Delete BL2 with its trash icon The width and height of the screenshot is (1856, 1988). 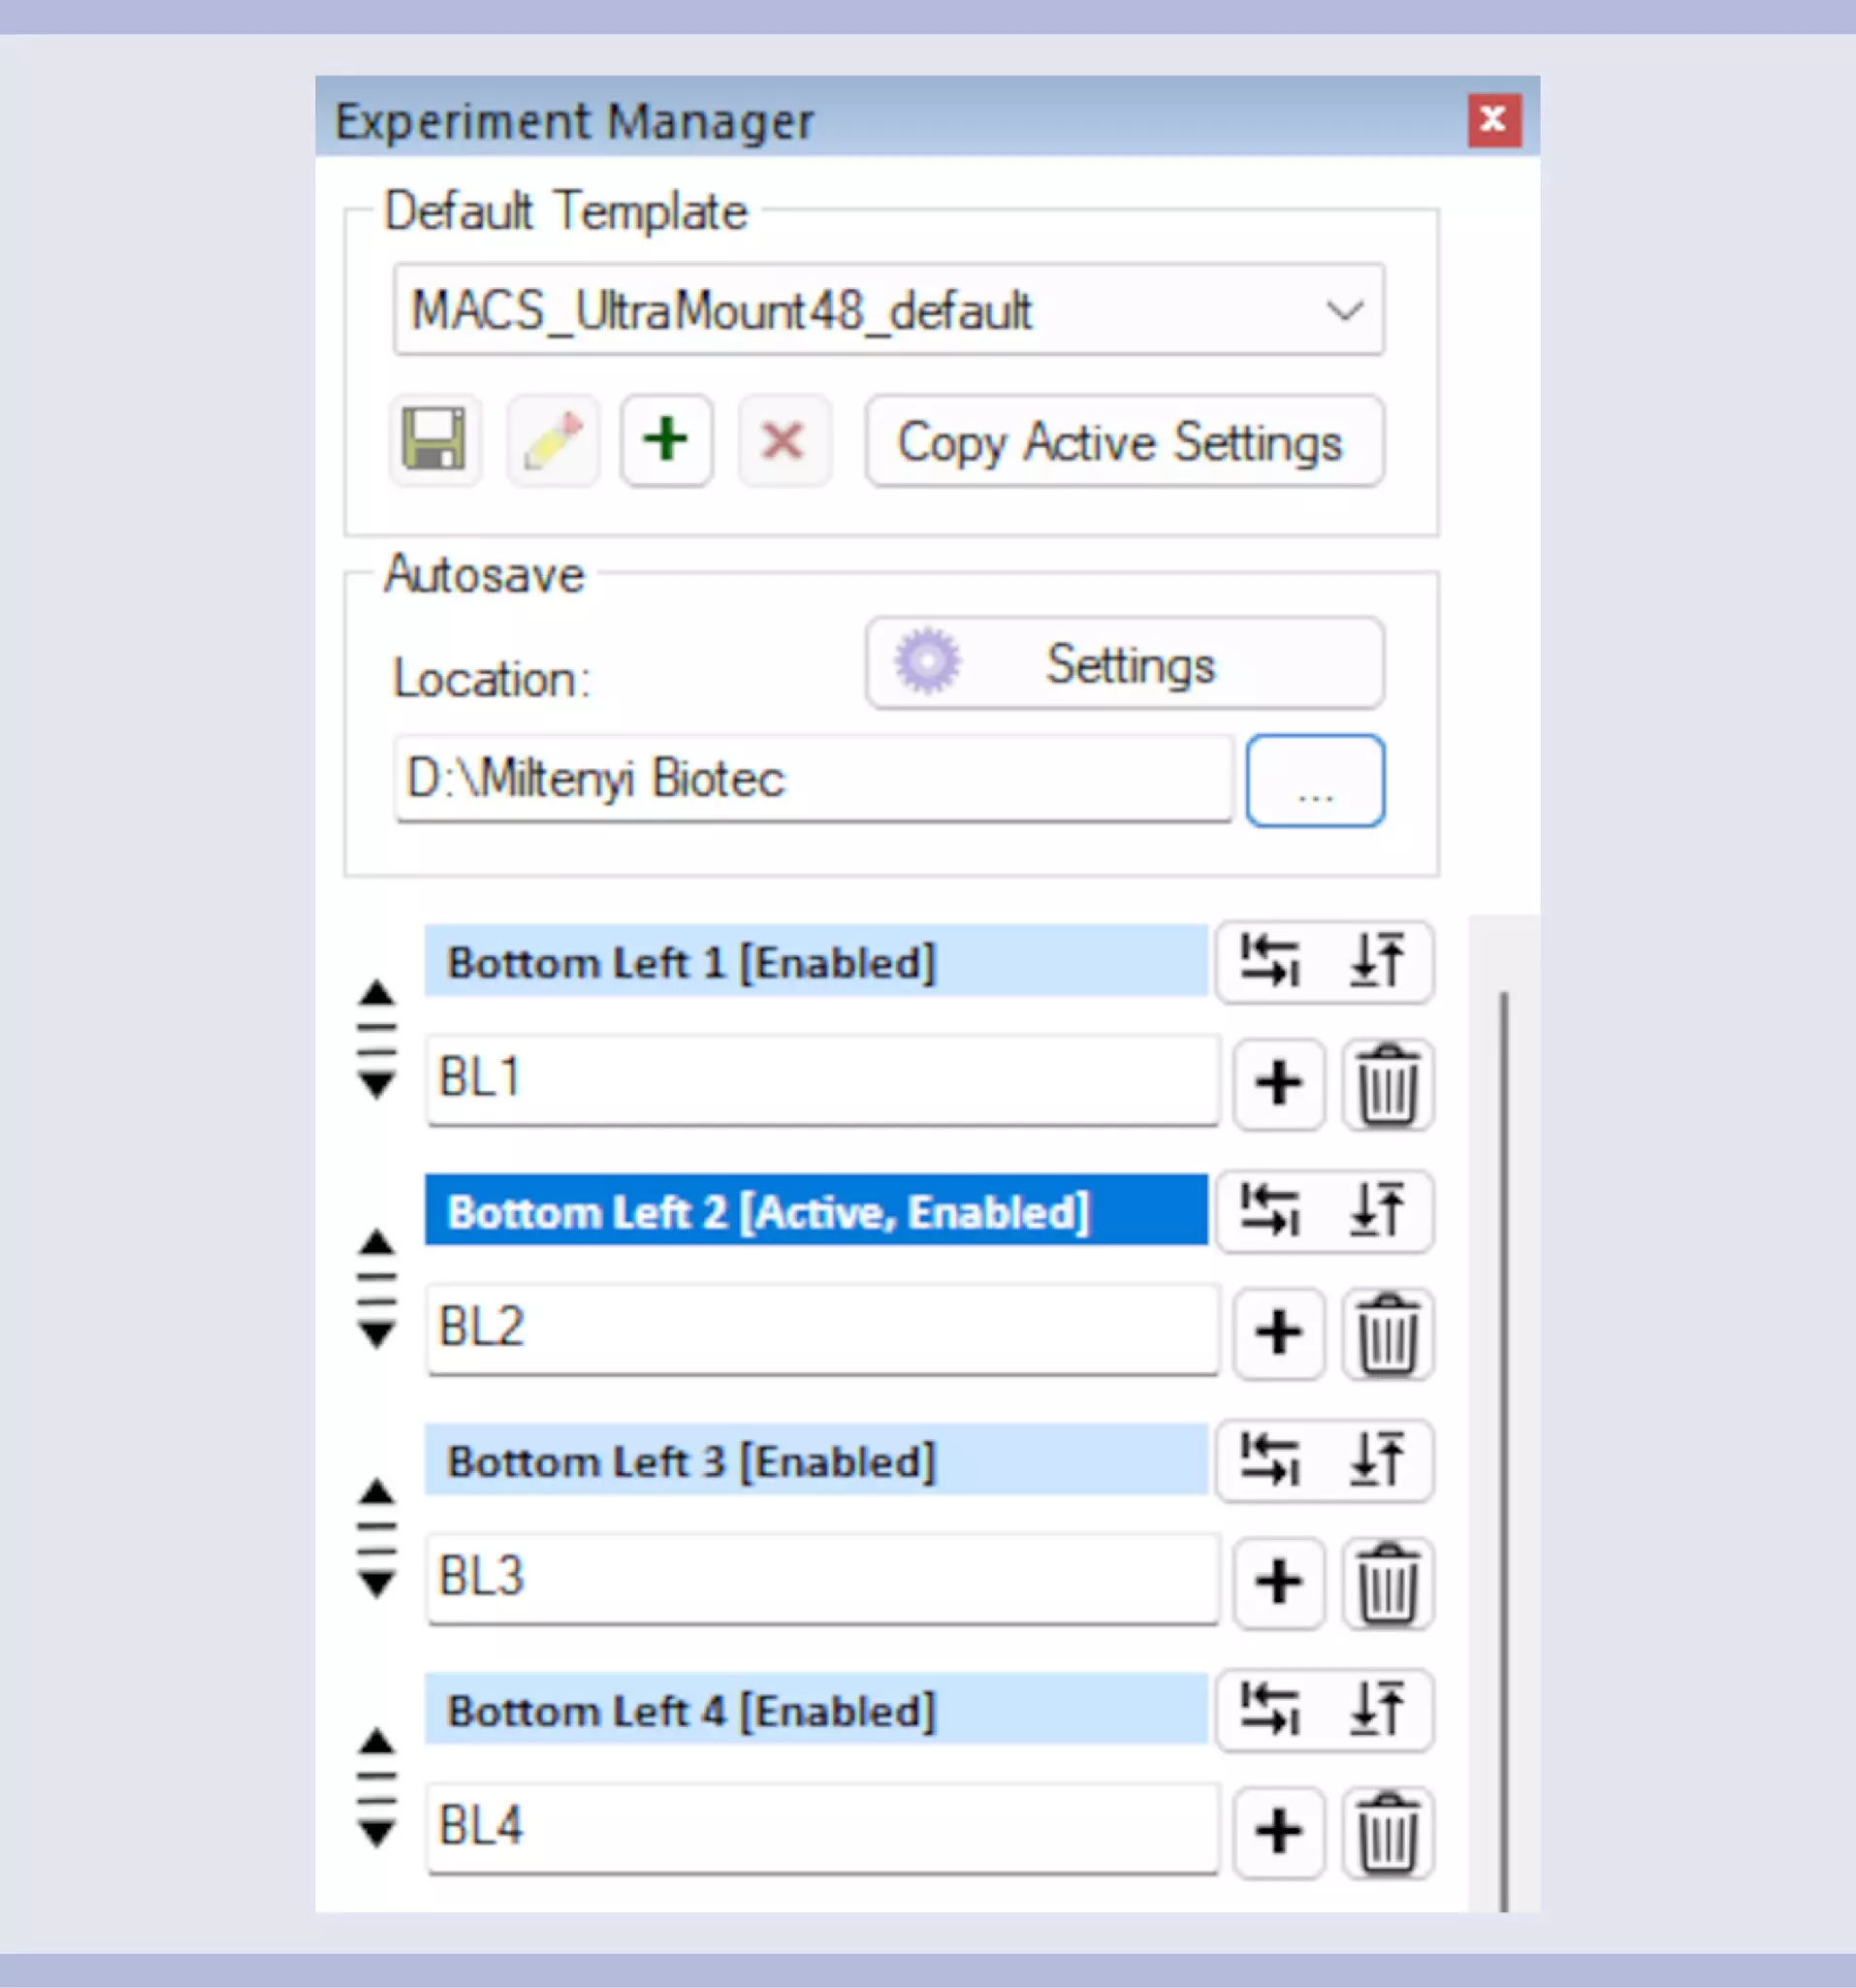(x=1388, y=1333)
